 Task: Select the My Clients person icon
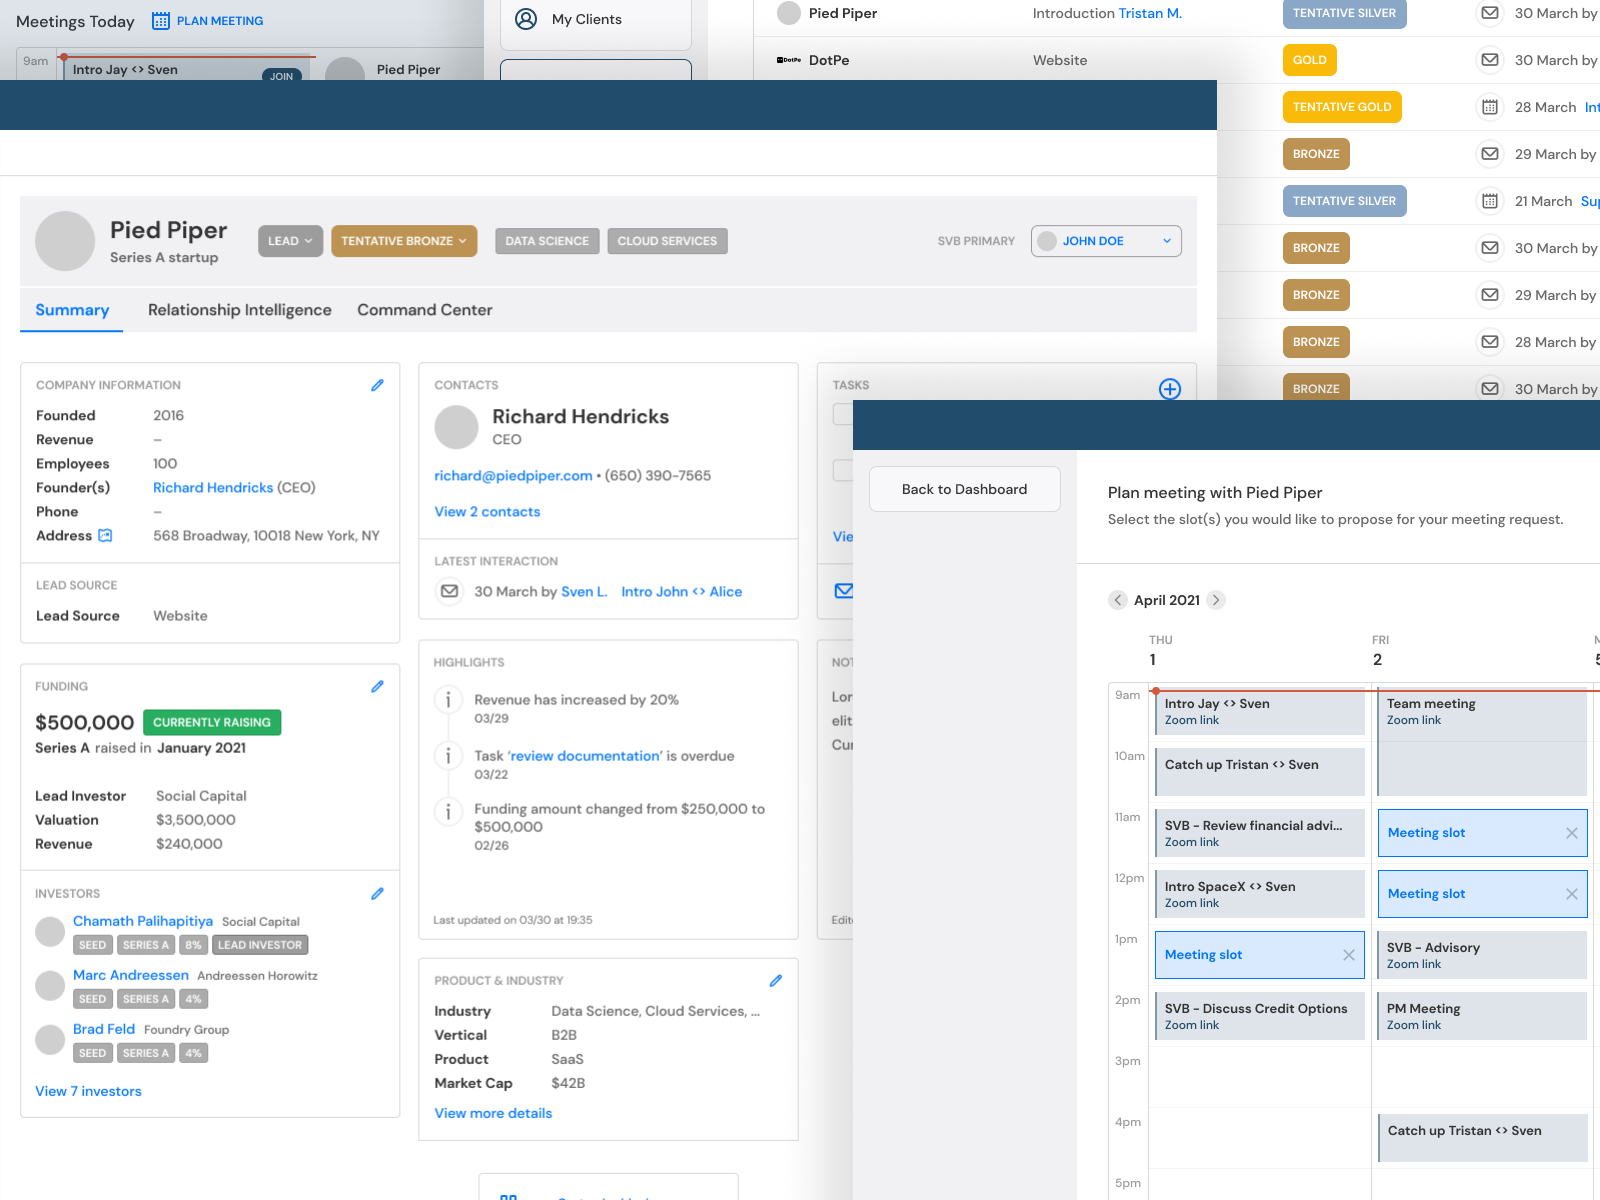coord(525,18)
